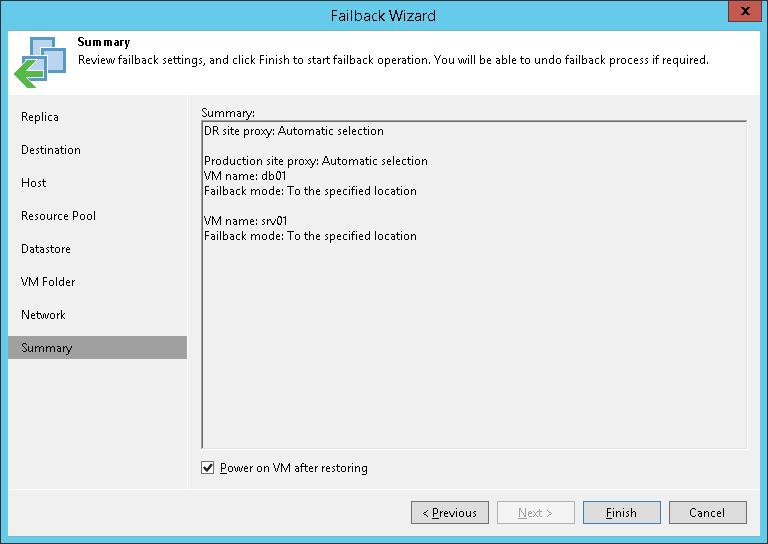
Task: Open the Destination step
Action: [x=51, y=150]
